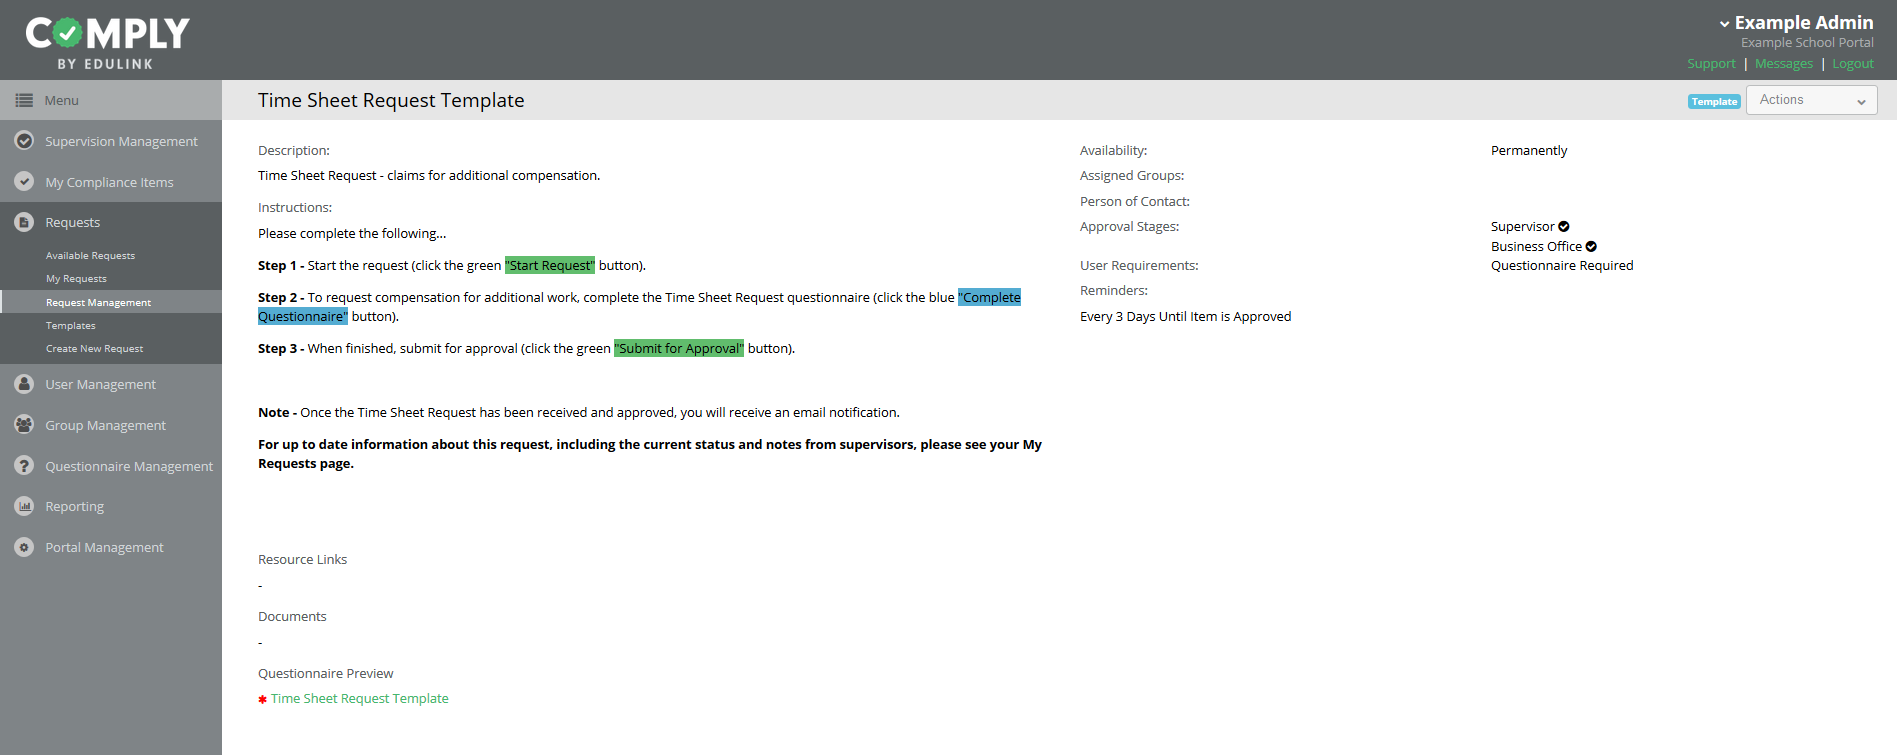Click the Supervisor approval stage check icon
The image size is (1897, 755).
point(1564,227)
